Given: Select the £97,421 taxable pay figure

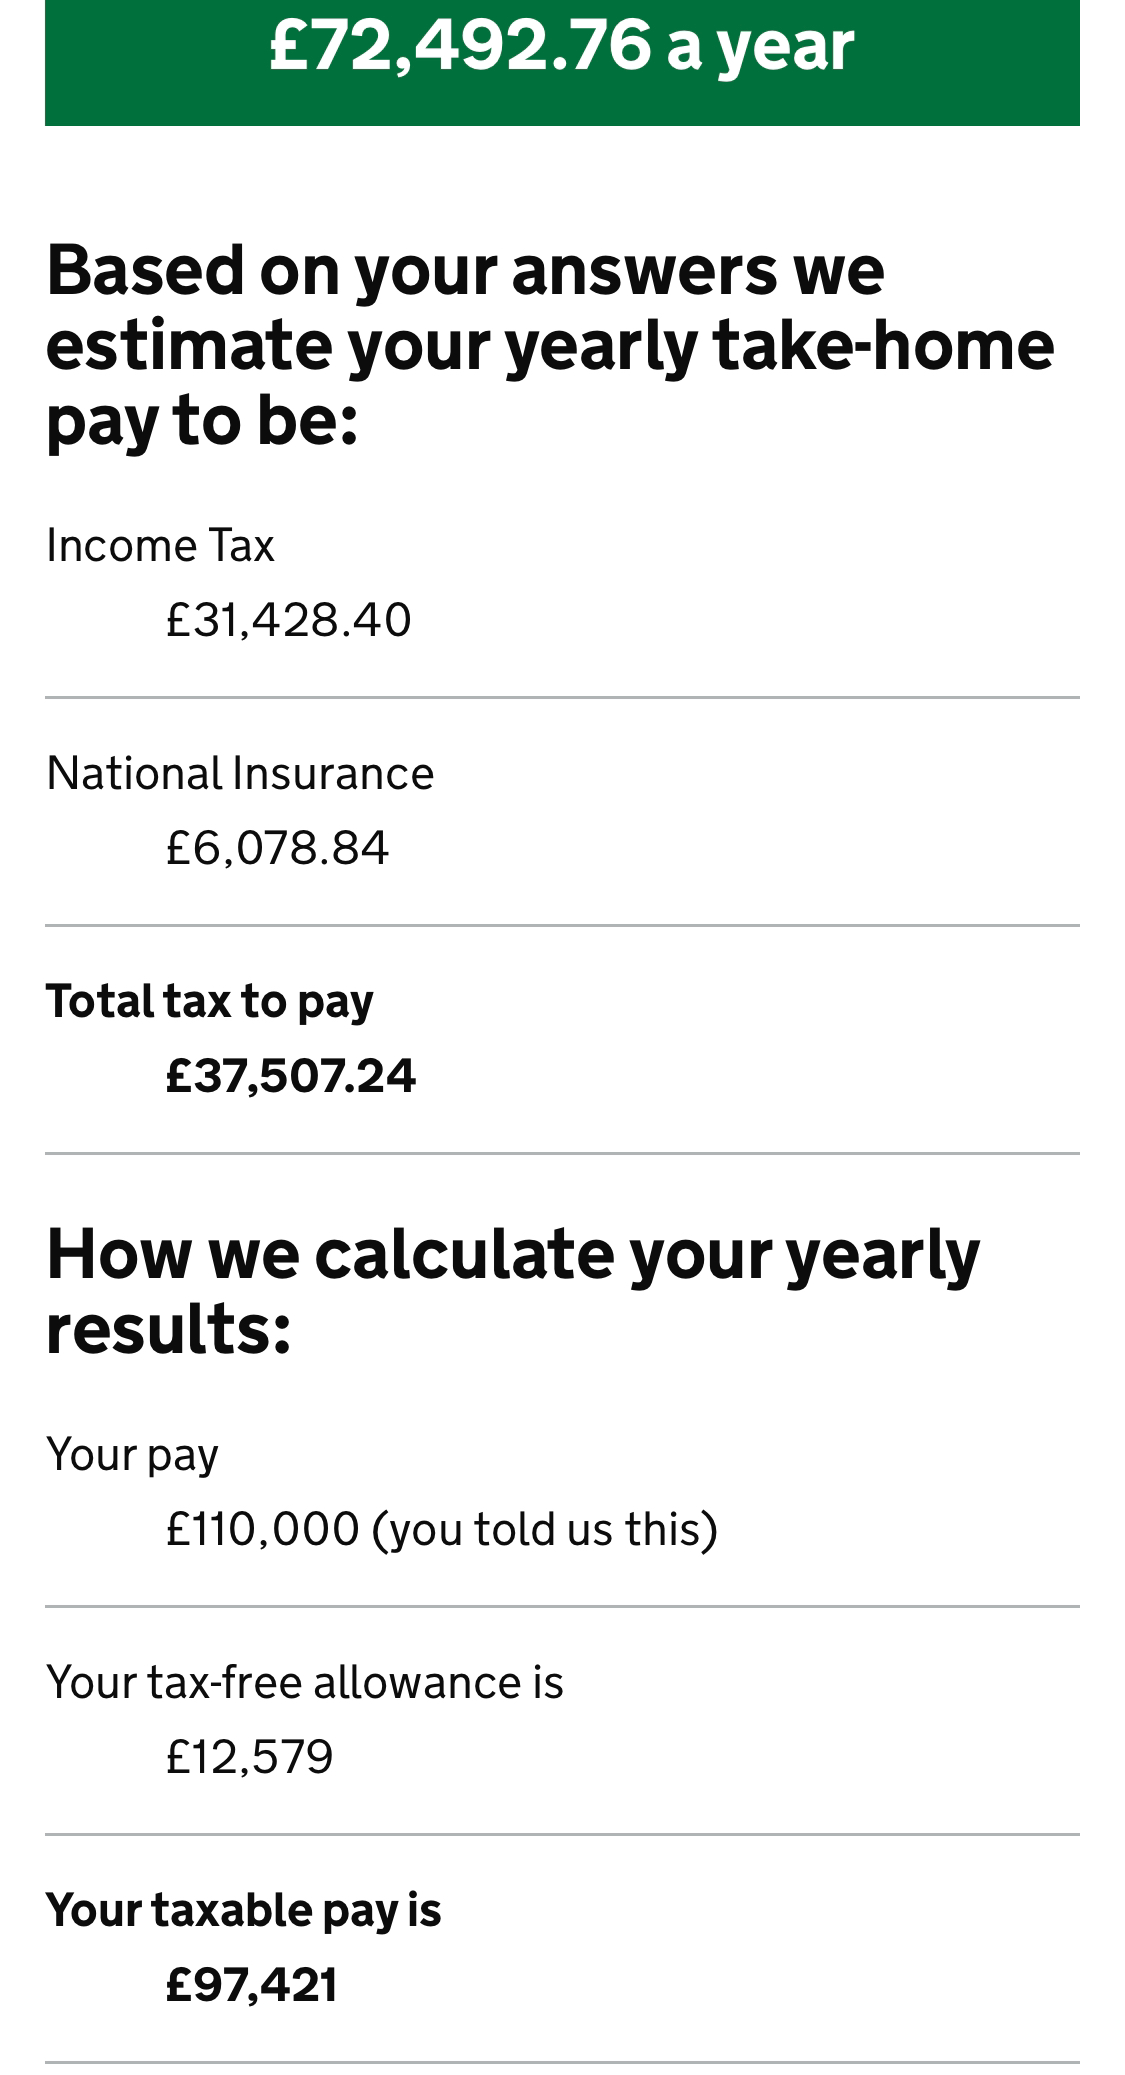Looking at the screenshot, I should [252, 1985].
